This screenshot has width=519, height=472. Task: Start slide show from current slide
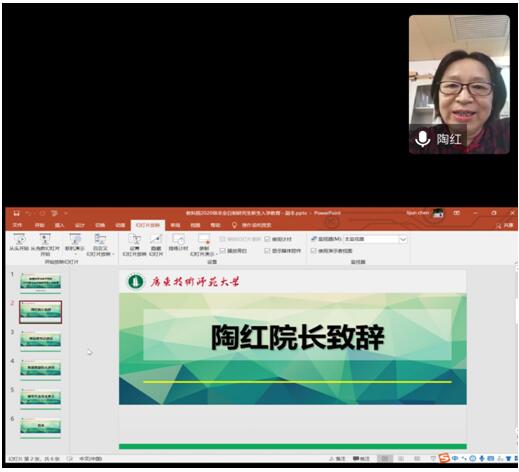tap(45, 244)
